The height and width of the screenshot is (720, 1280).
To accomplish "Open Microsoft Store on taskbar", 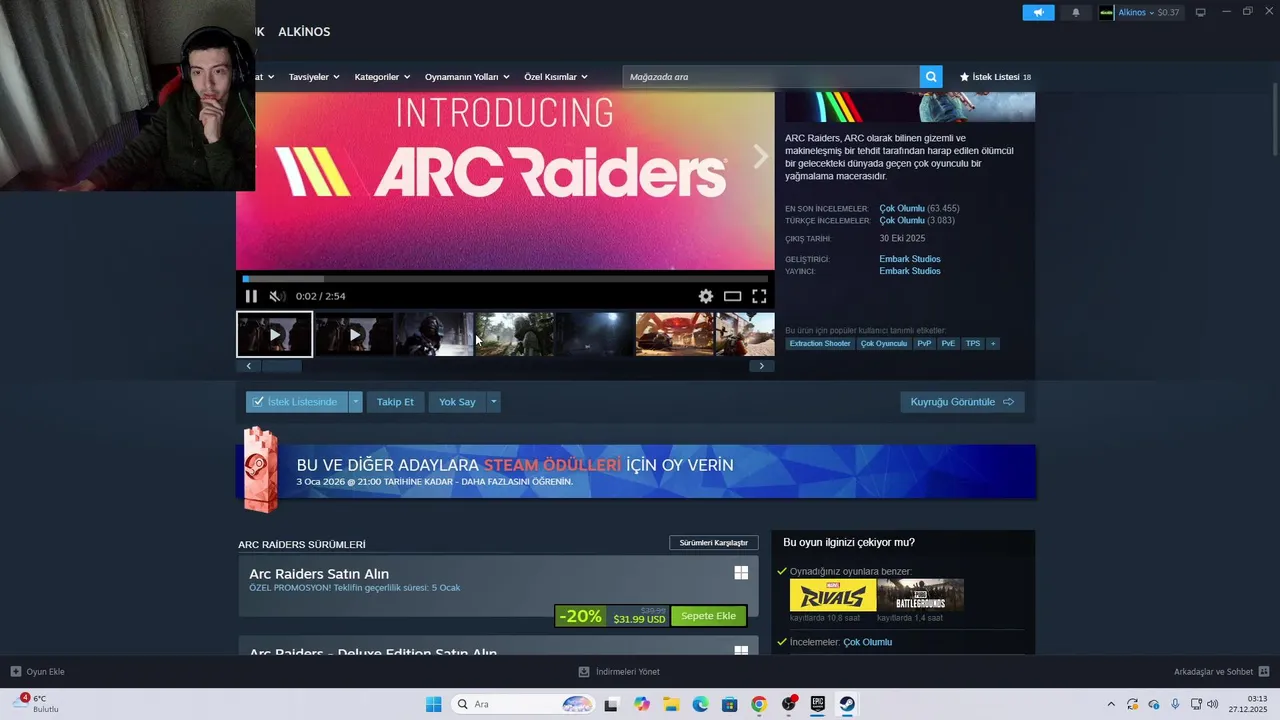I will click(730, 704).
